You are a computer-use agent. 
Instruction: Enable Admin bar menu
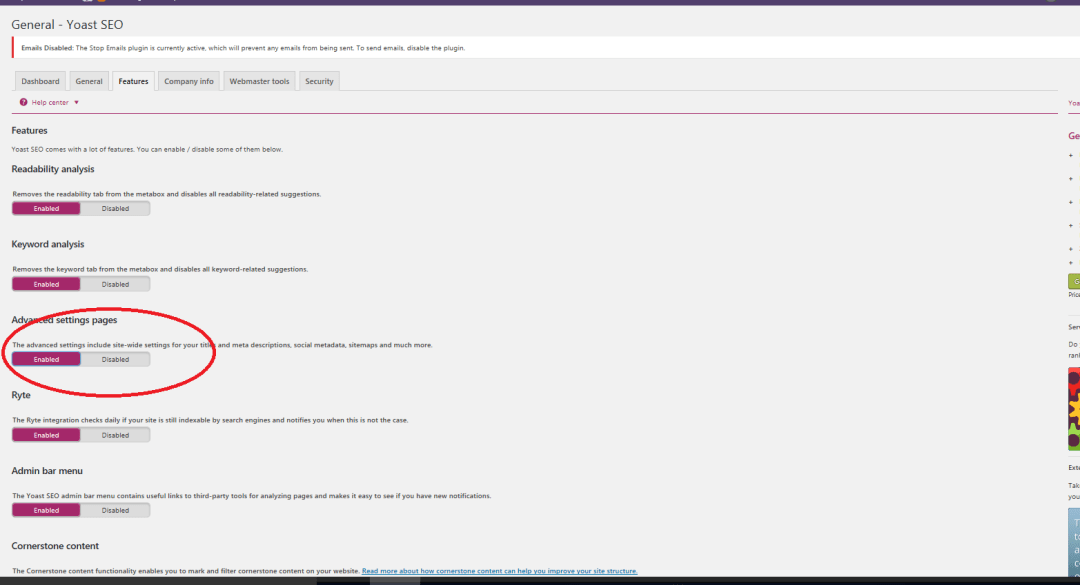click(46, 510)
